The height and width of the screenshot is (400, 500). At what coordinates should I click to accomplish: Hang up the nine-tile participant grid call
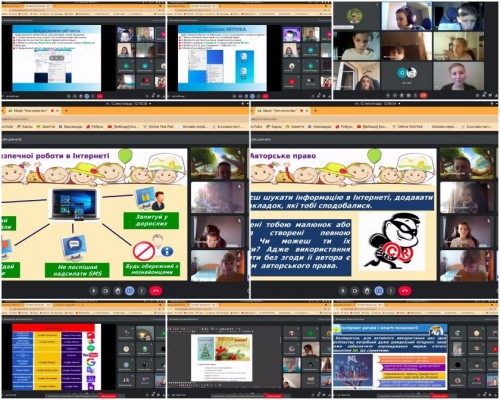pyautogui.click(x=423, y=95)
